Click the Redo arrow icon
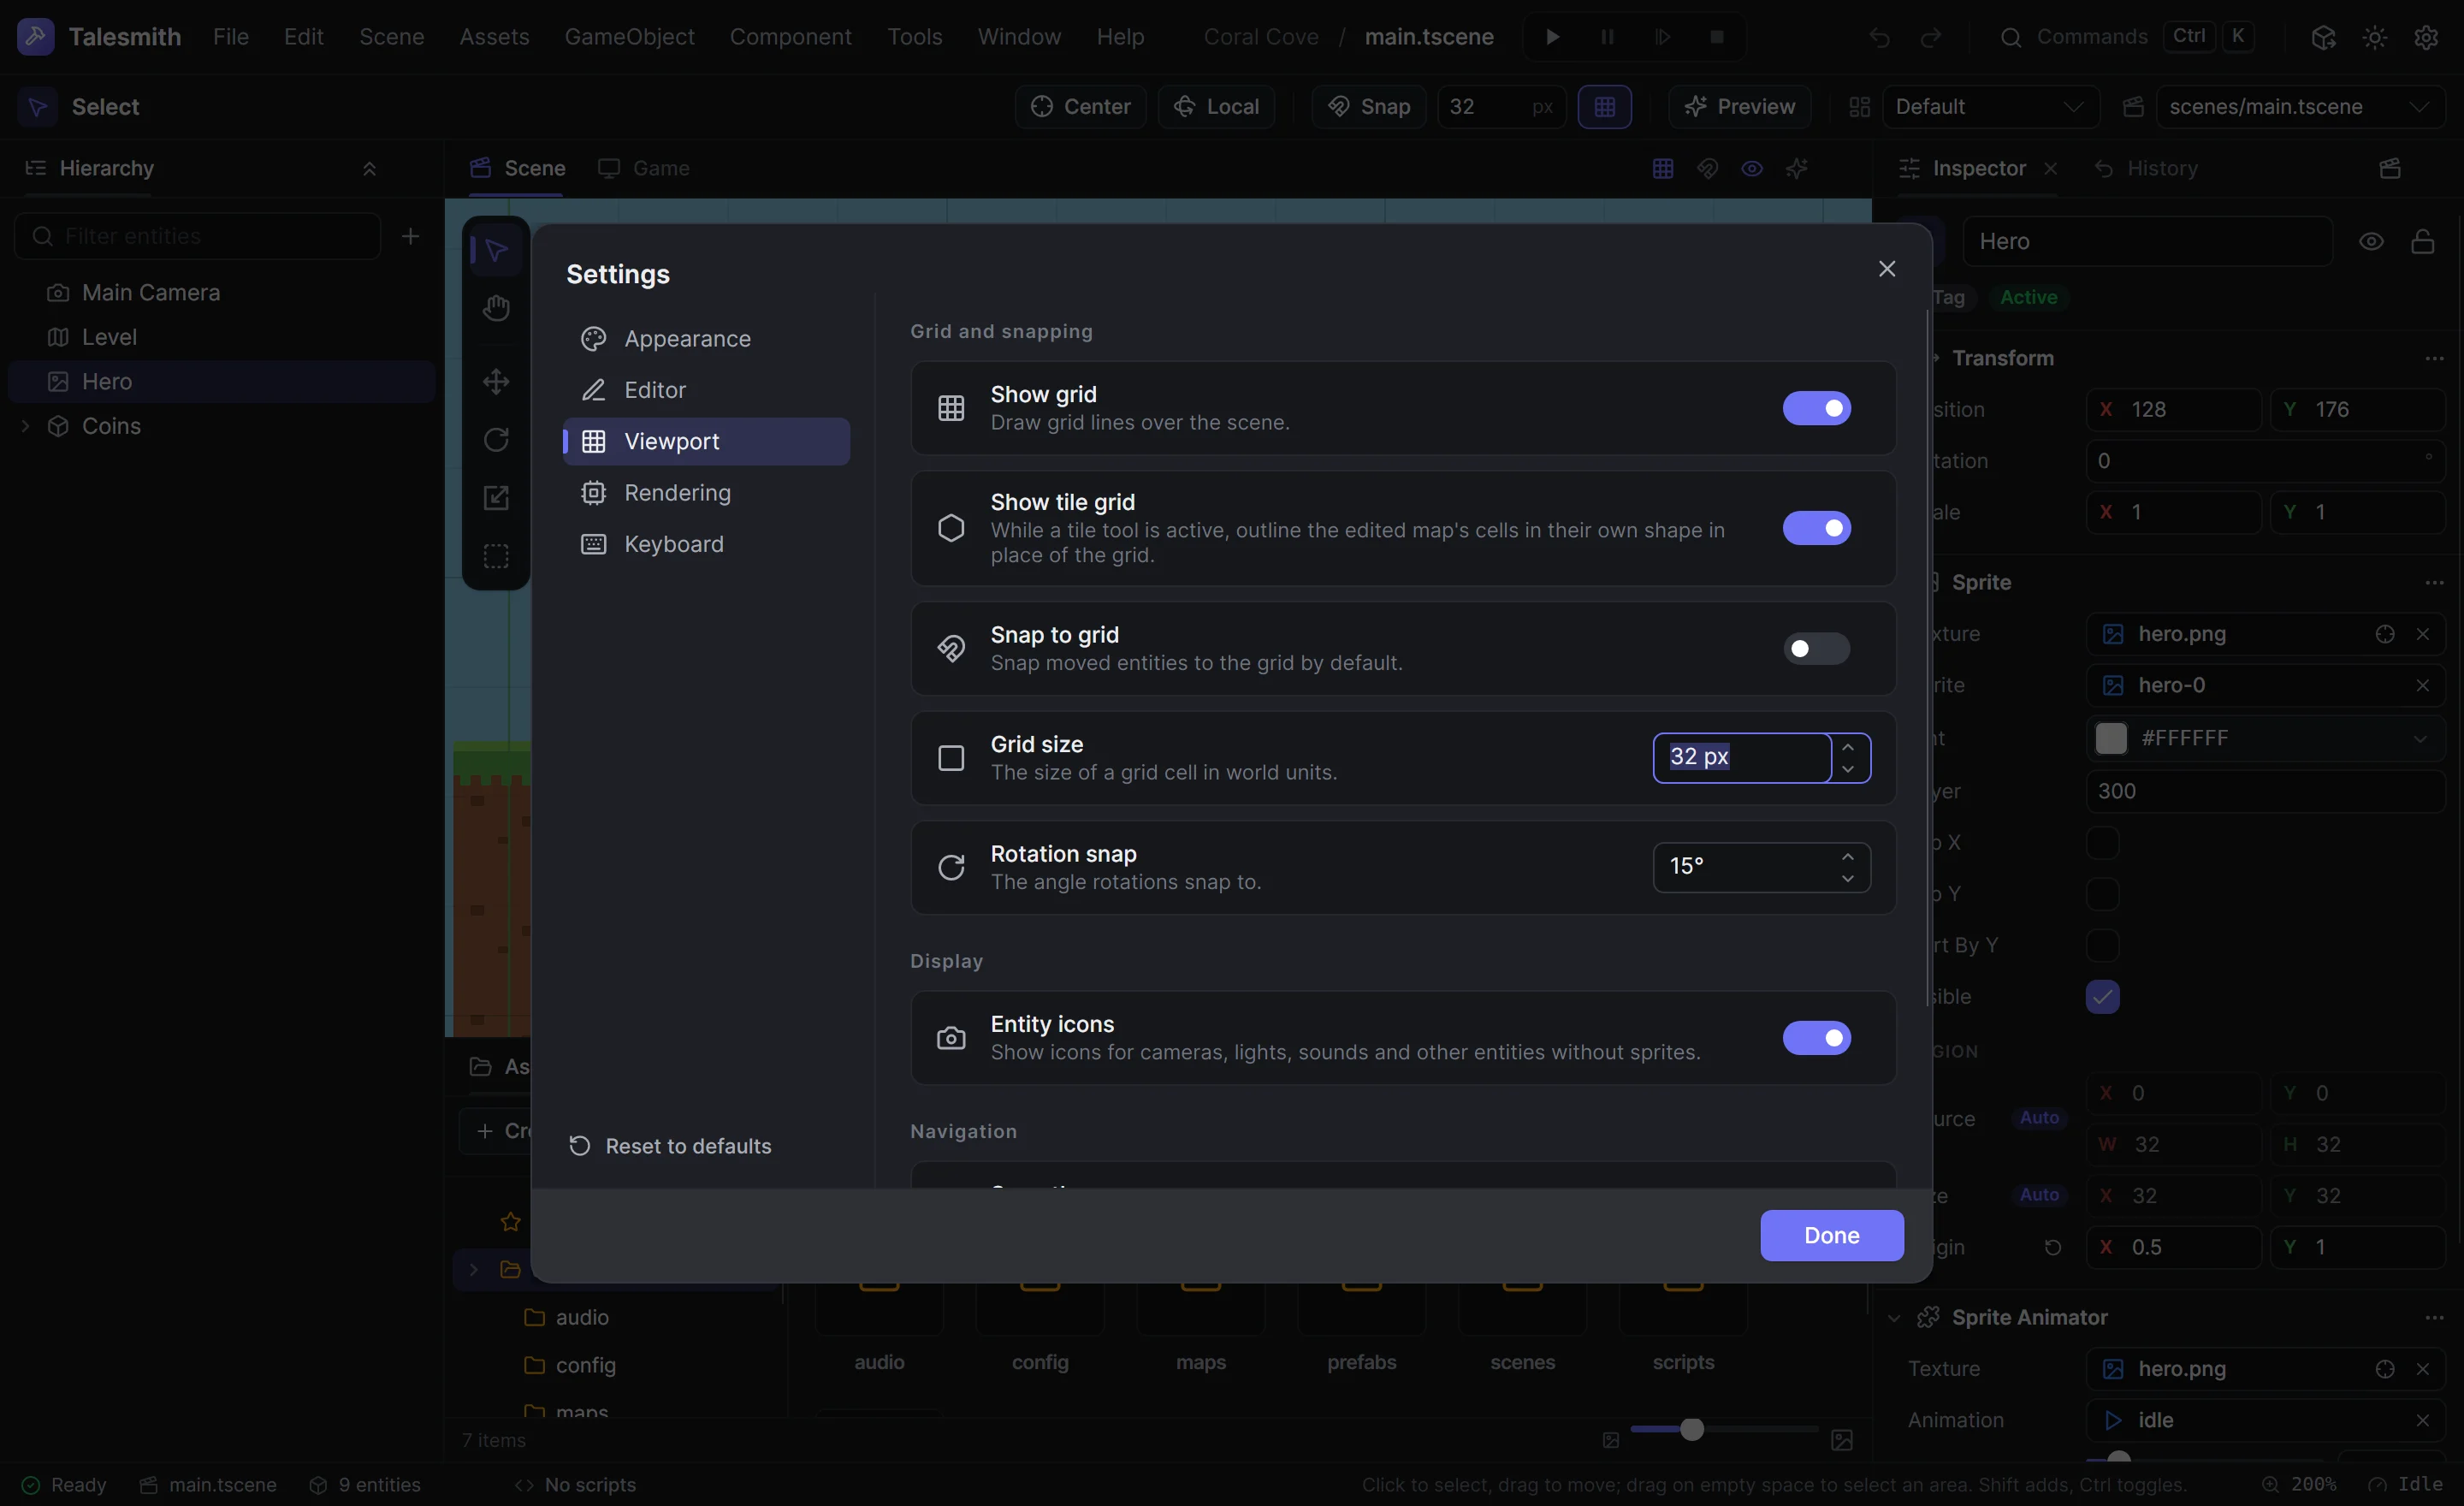This screenshot has width=2464, height=1506. pyautogui.click(x=1931, y=37)
